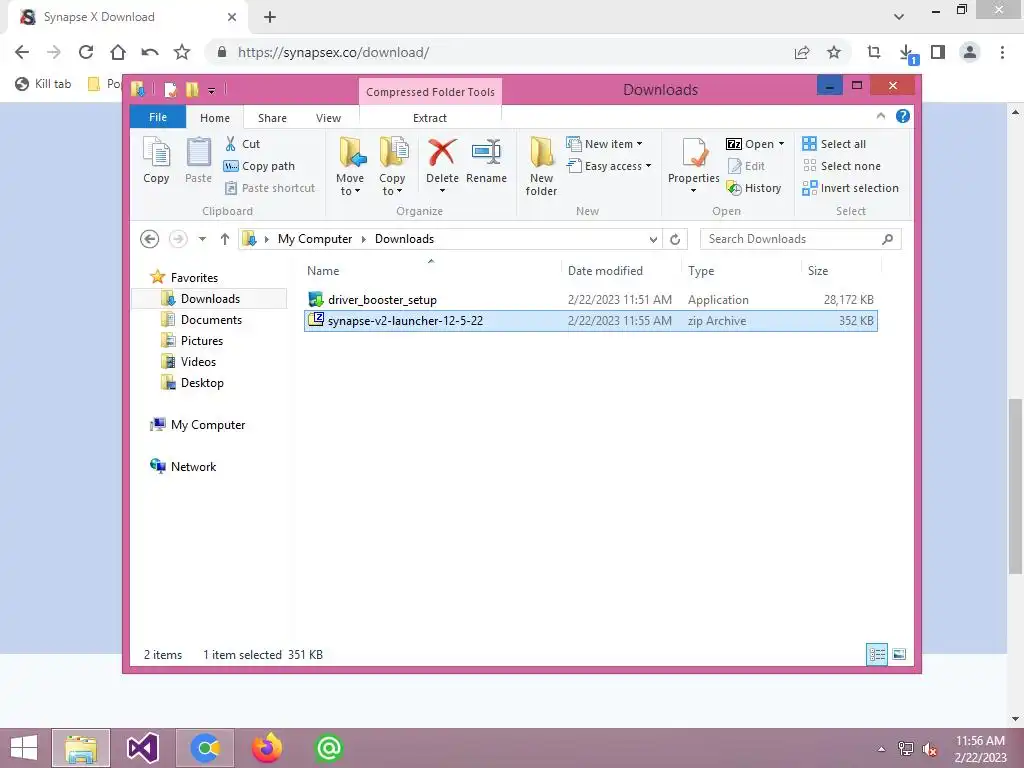Delete the selected file with red X
The image size is (1024, 768).
(442, 167)
